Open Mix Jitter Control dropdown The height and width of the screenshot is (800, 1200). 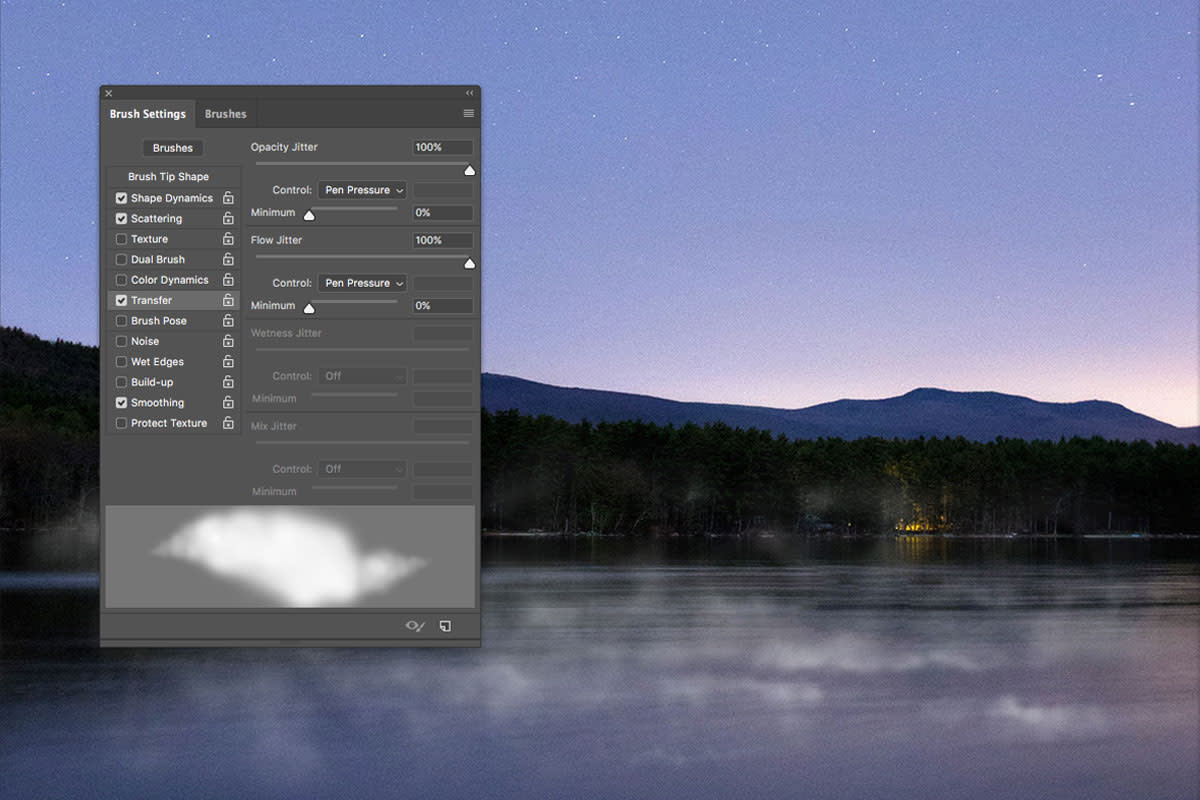[x=363, y=469]
